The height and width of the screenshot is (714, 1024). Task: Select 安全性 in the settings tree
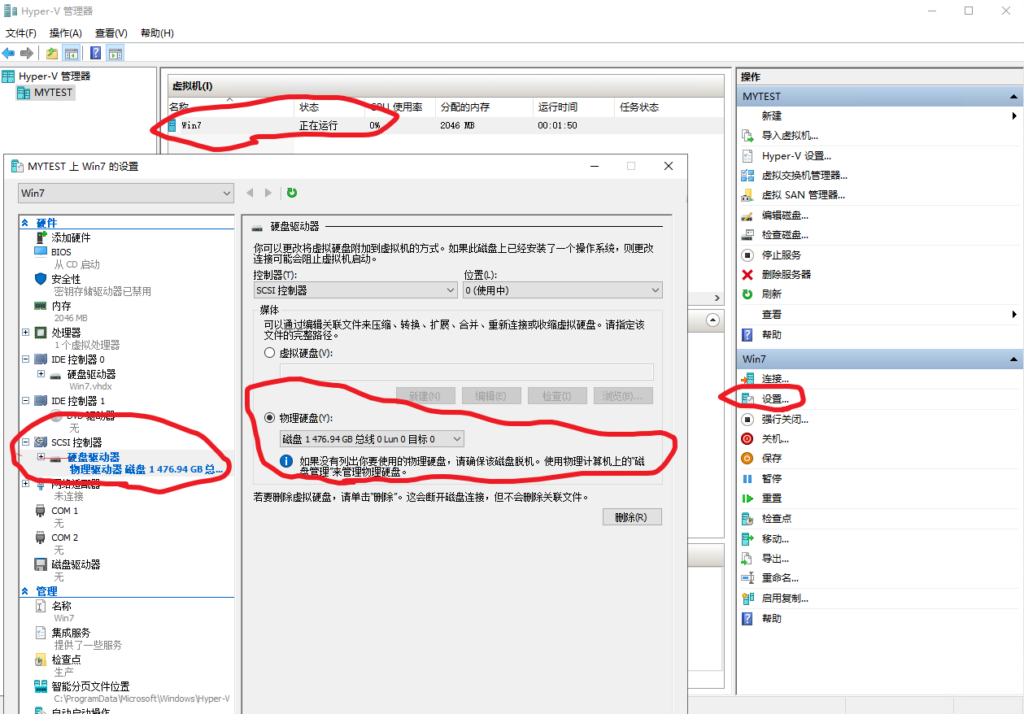click(66, 279)
